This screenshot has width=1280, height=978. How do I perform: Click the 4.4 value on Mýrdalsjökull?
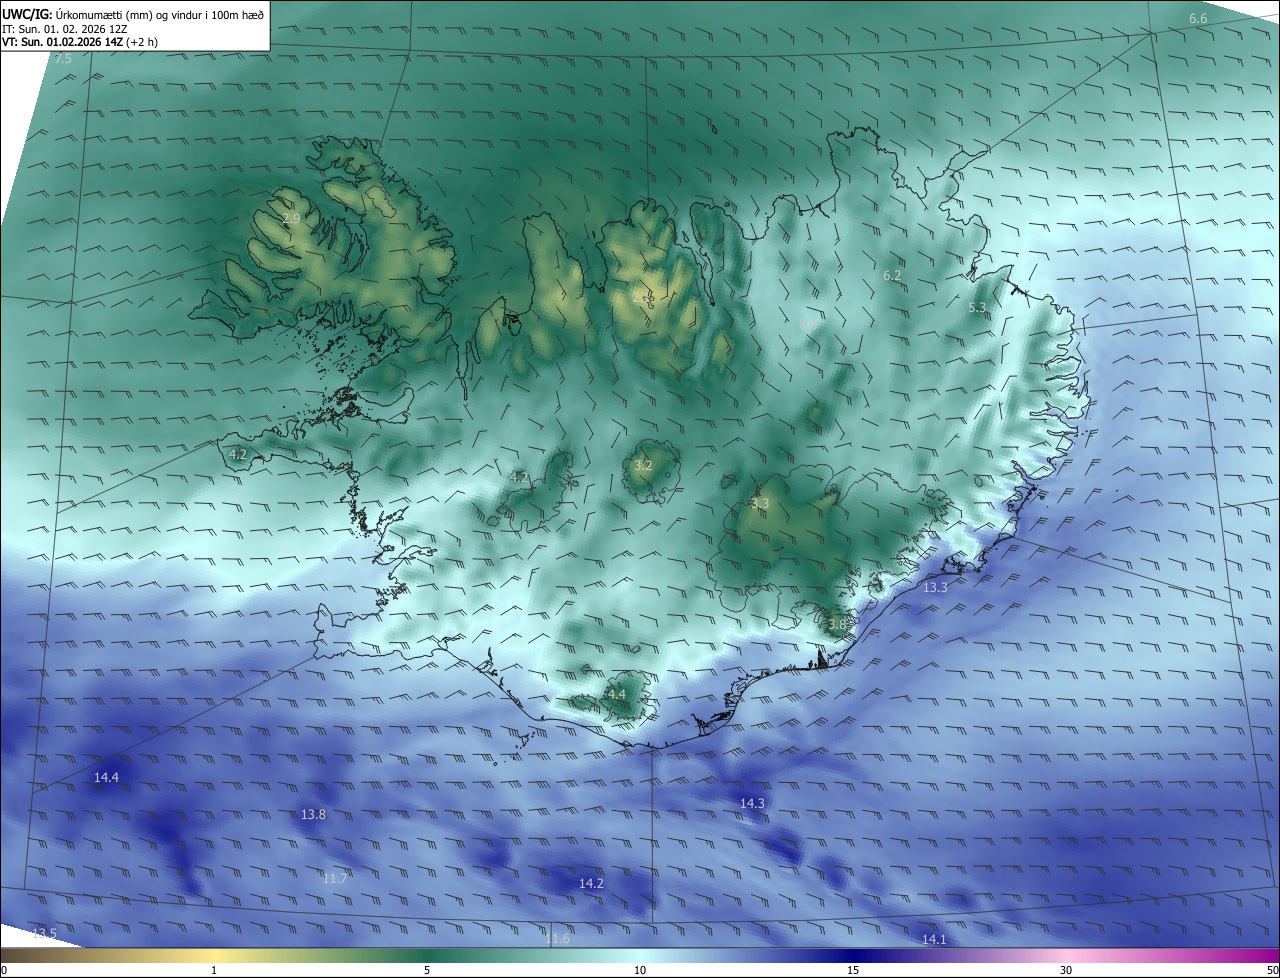(x=616, y=694)
